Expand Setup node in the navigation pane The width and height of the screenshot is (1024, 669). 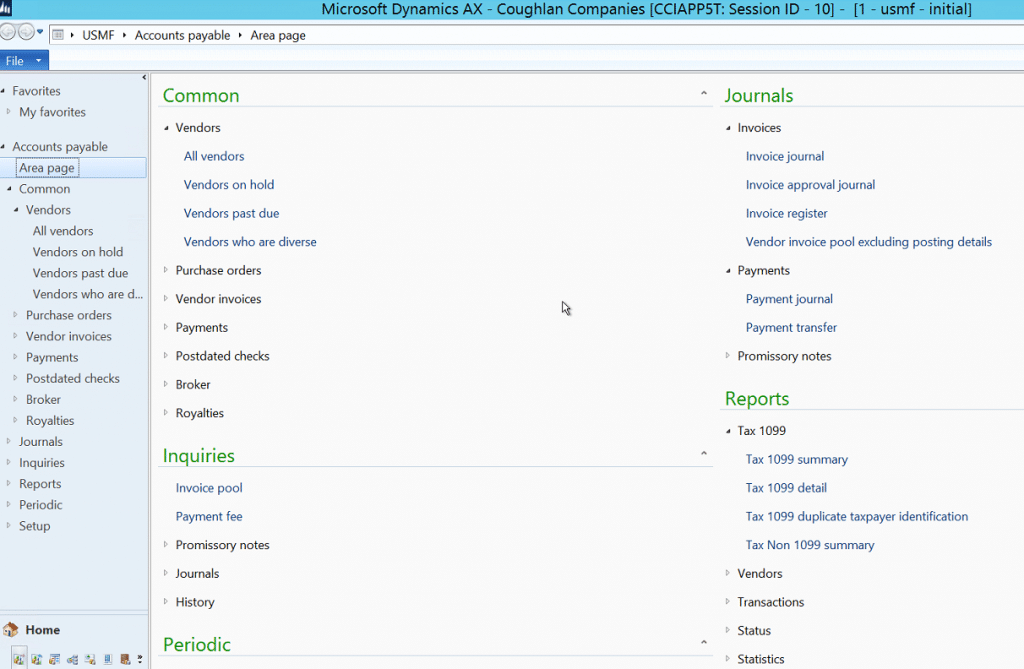point(8,526)
